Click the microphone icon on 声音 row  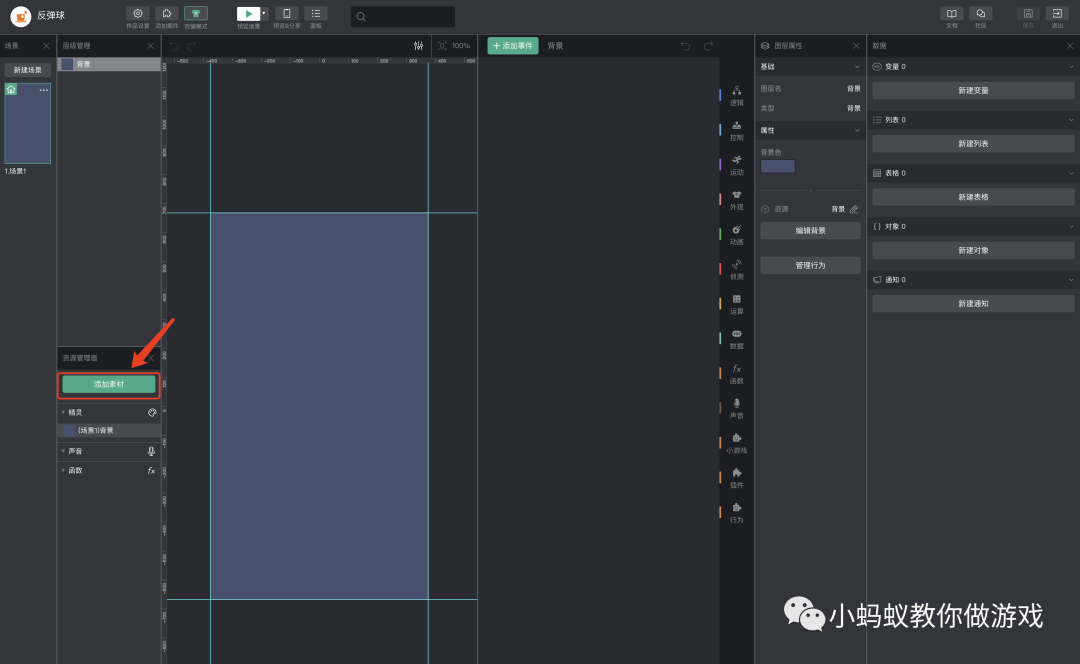(152, 451)
